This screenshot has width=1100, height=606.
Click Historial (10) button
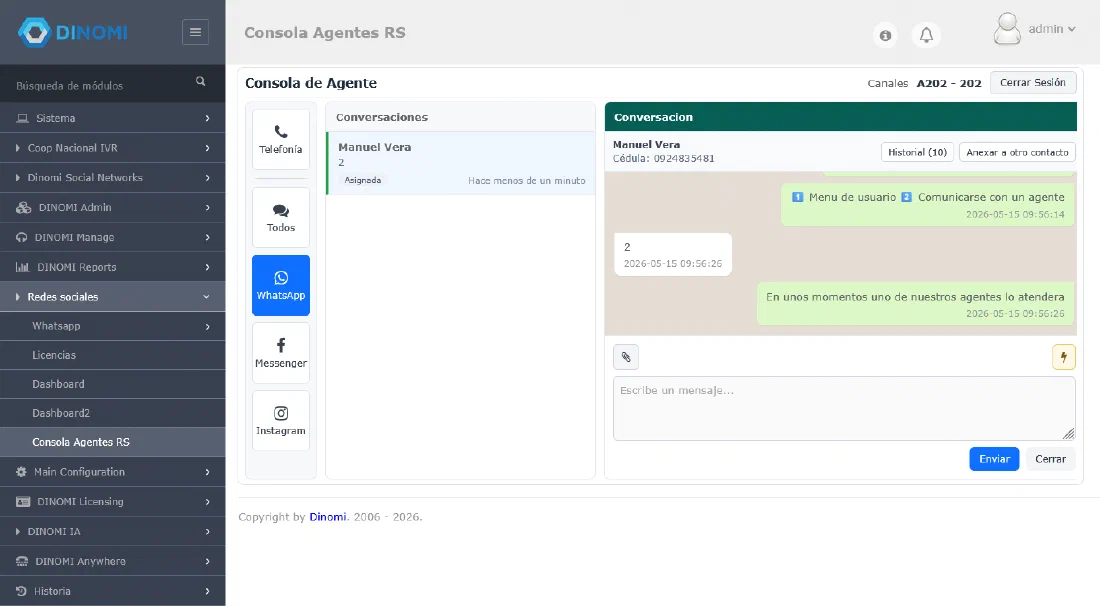pyautogui.click(x=917, y=152)
